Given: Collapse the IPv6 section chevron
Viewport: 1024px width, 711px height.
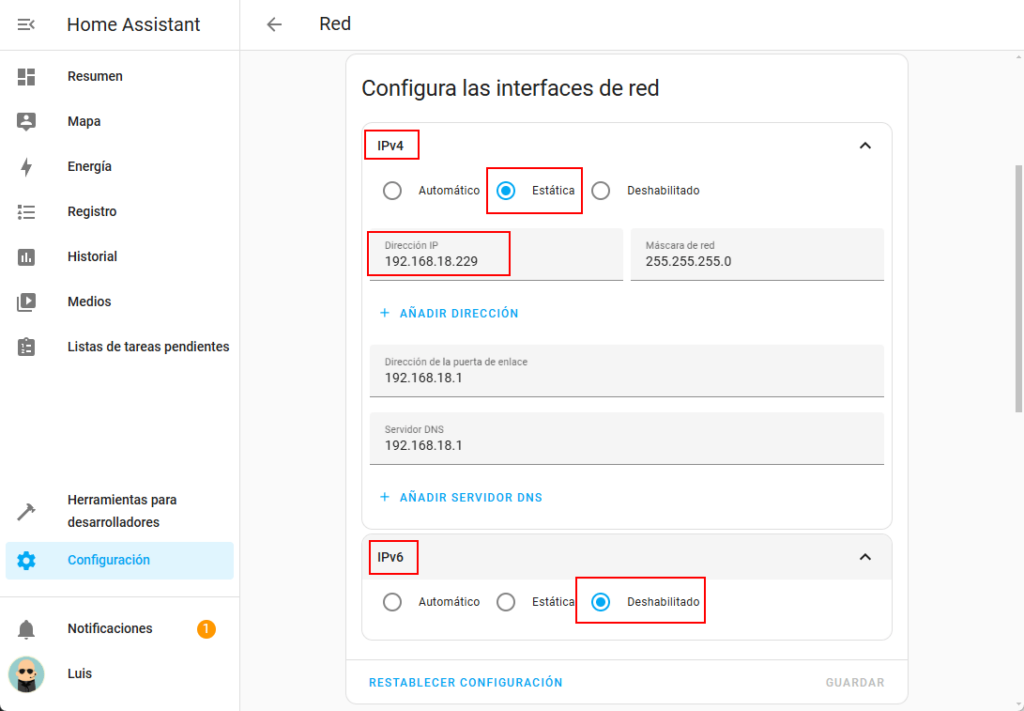Looking at the screenshot, I should coord(865,557).
